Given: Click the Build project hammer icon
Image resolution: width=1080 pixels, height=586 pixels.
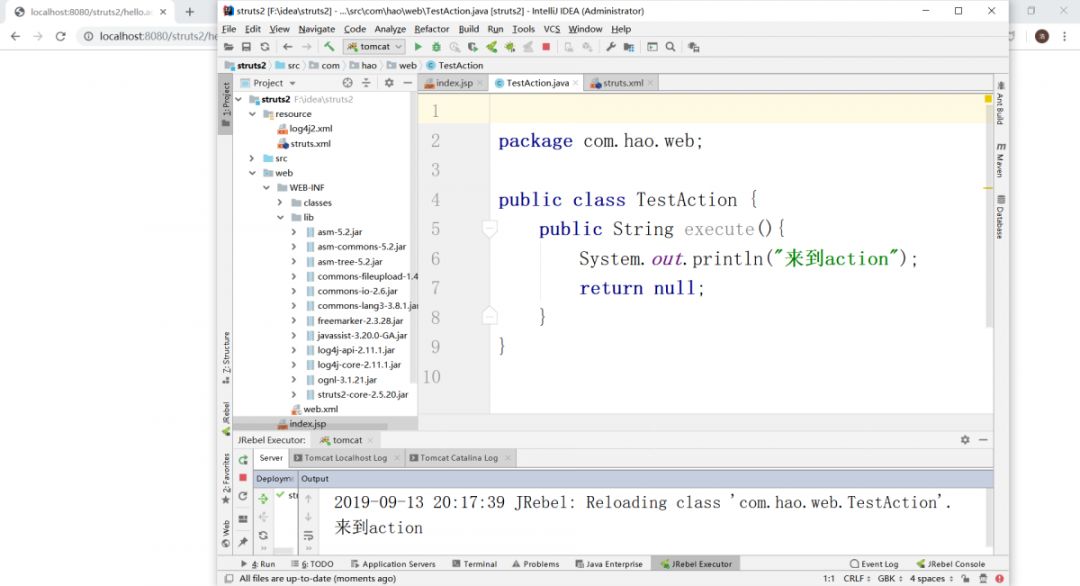Looking at the screenshot, I should 329,47.
